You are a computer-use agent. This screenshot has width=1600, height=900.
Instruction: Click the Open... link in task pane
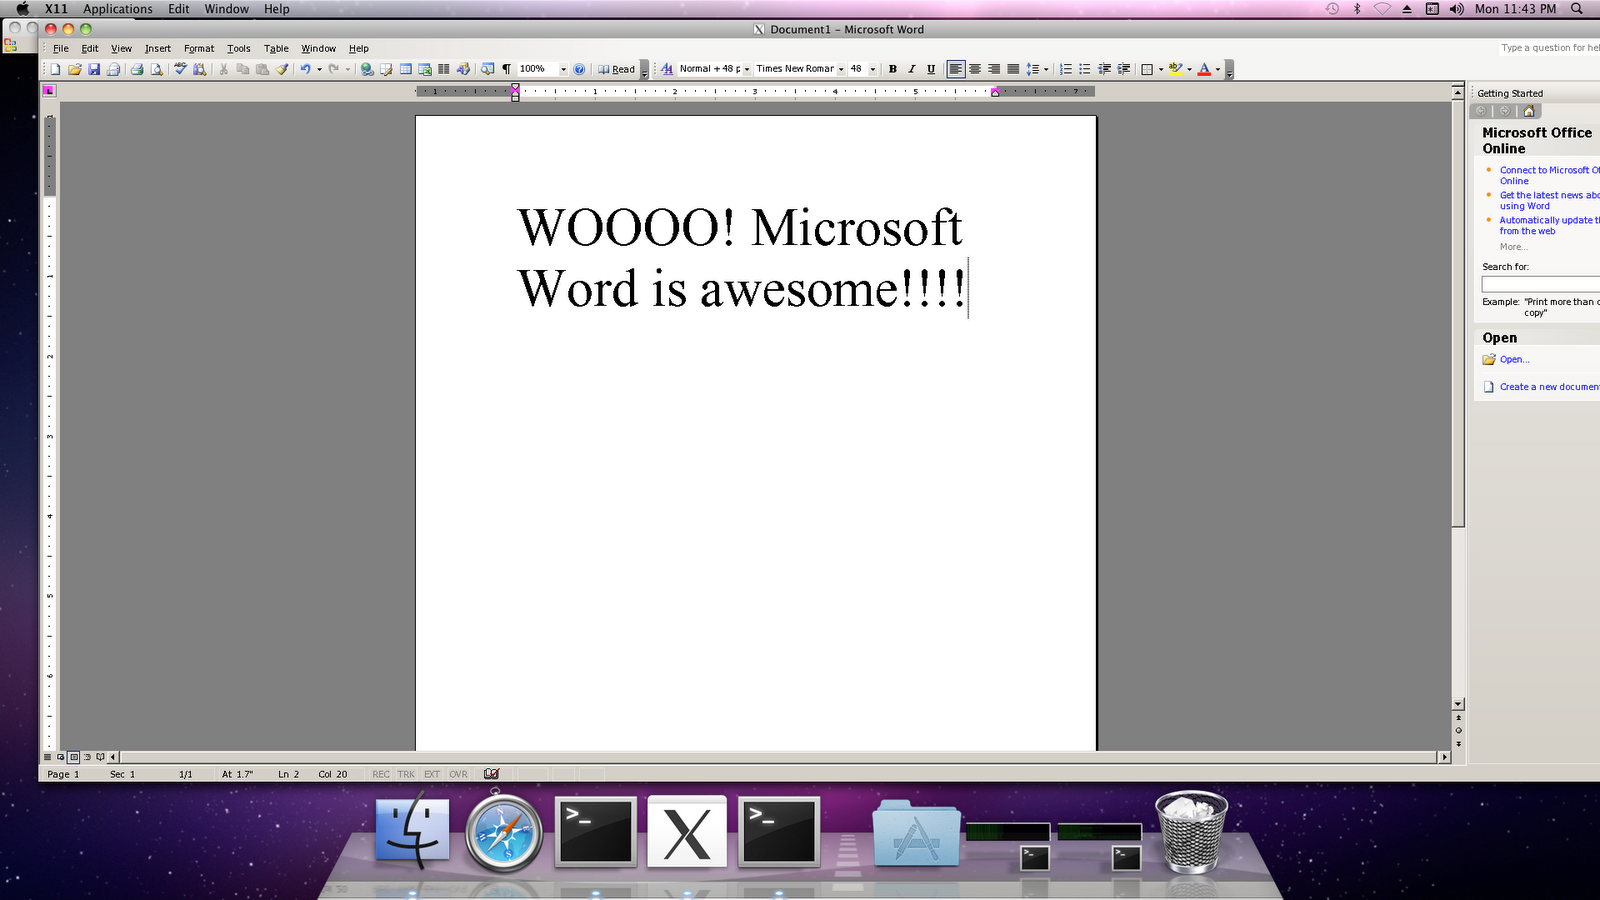[1514, 359]
